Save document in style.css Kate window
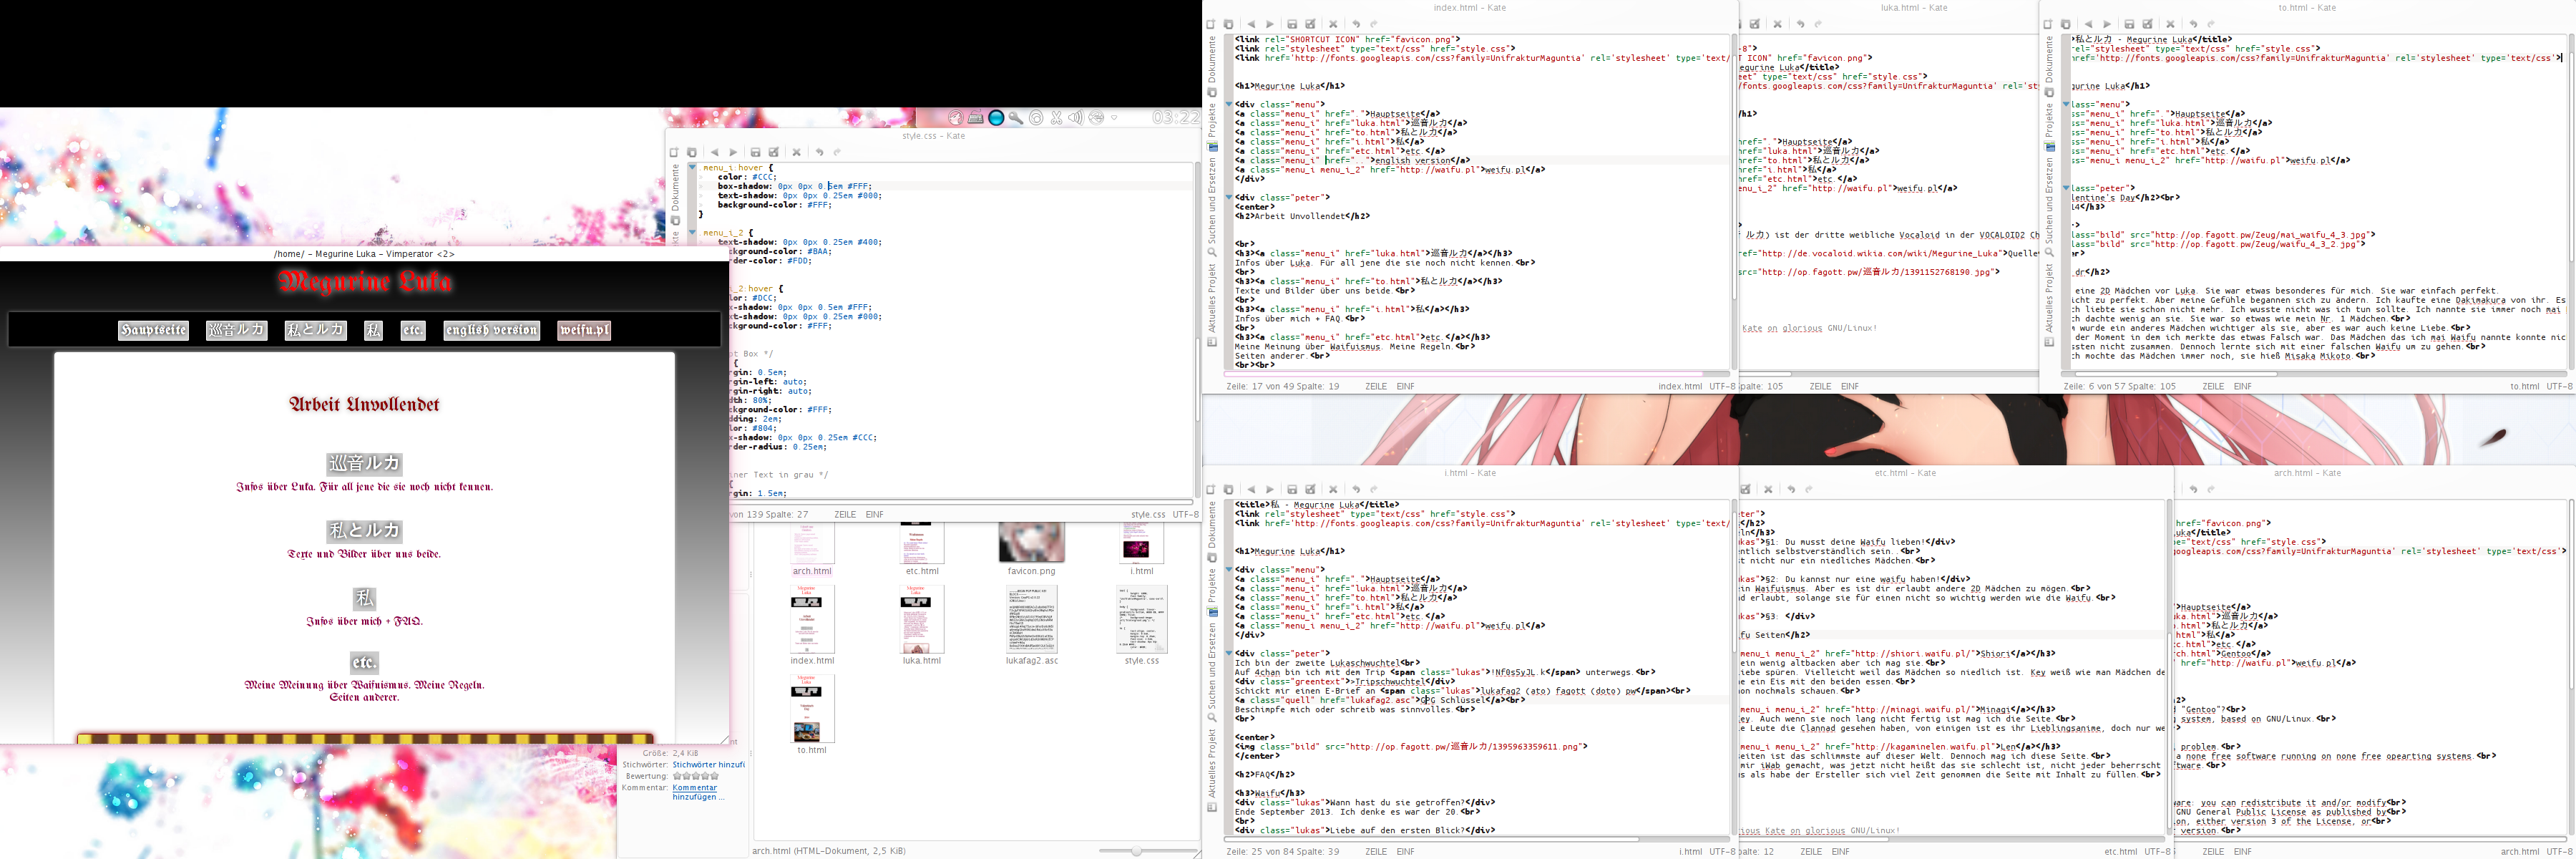The height and width of the screenshot is (859, 2576). (756, 153)
